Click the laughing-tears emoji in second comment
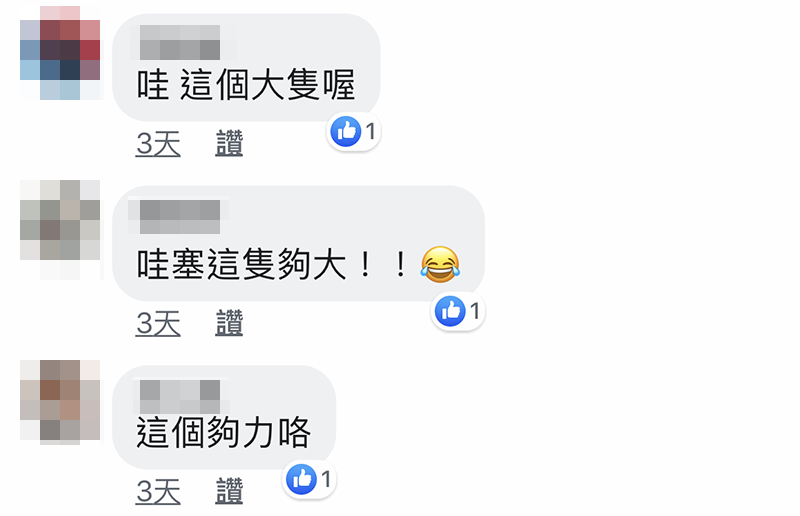 pyautogui.click(x=440, y=264)
